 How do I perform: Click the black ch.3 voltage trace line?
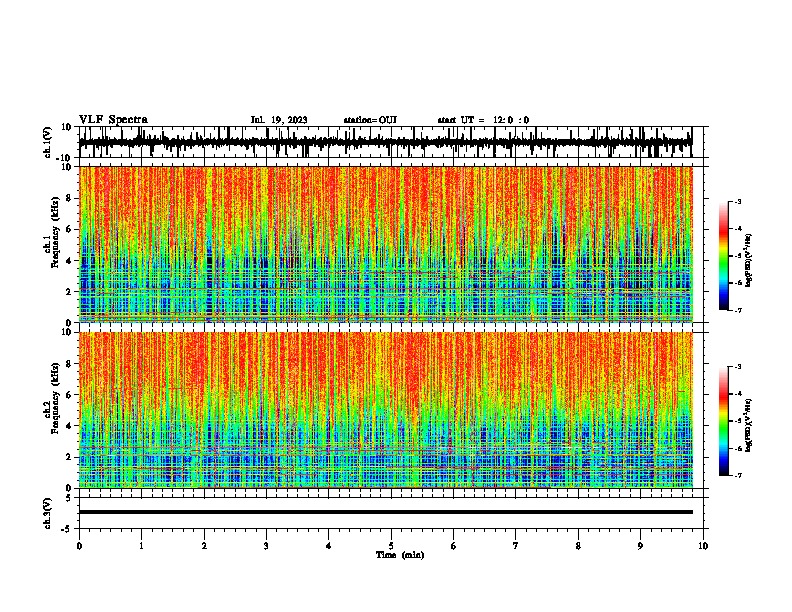[x=385, y=512]
